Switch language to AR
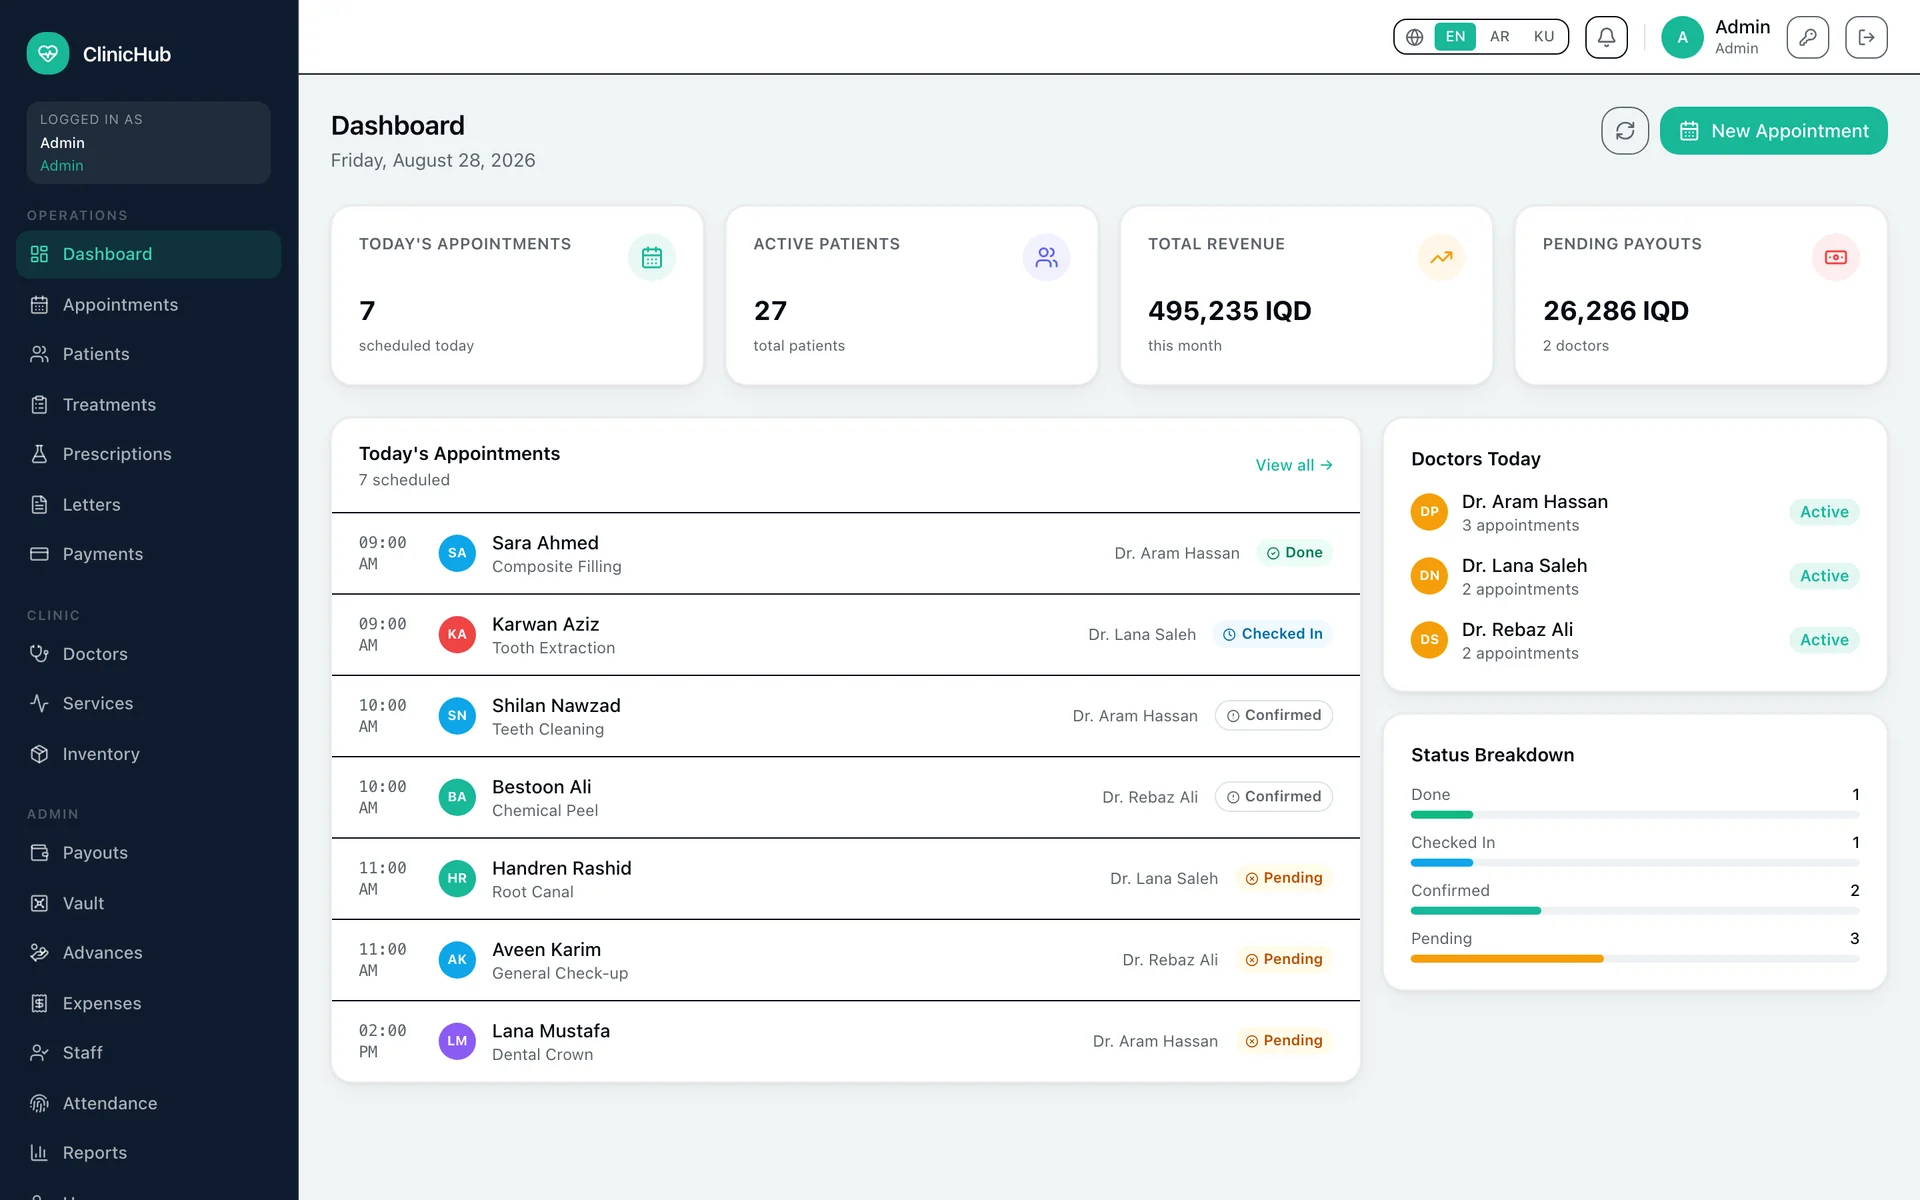The image size is (1920, 1200). click(1499, 37)
